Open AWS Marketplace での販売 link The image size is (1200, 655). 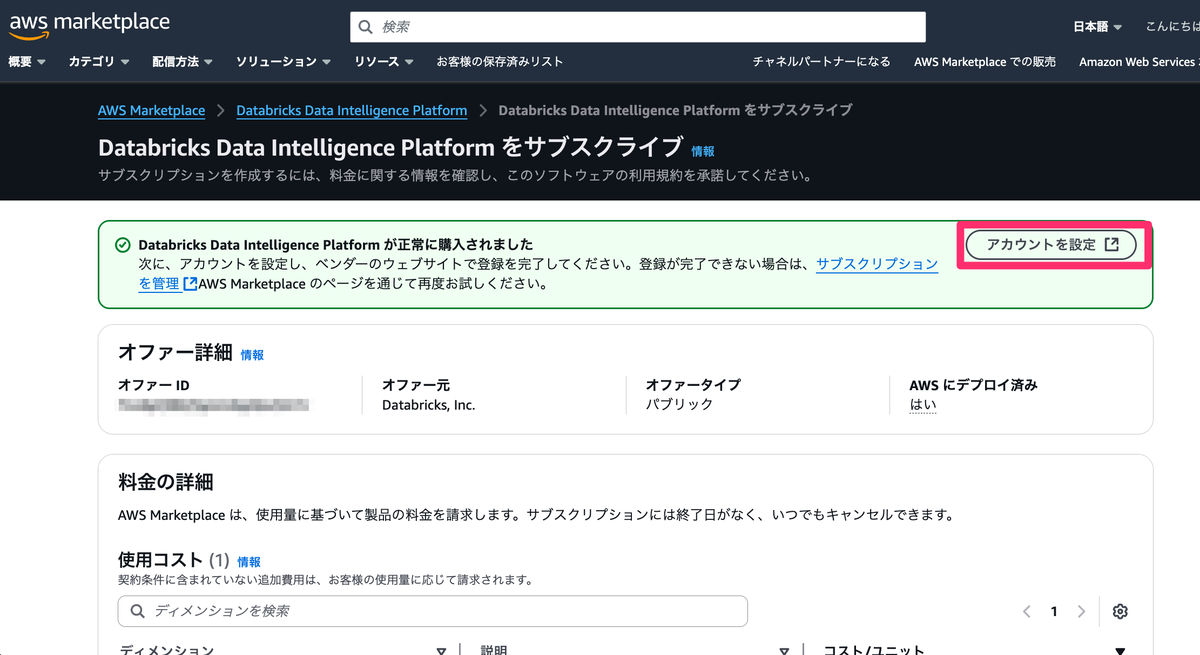click(985, 62)
